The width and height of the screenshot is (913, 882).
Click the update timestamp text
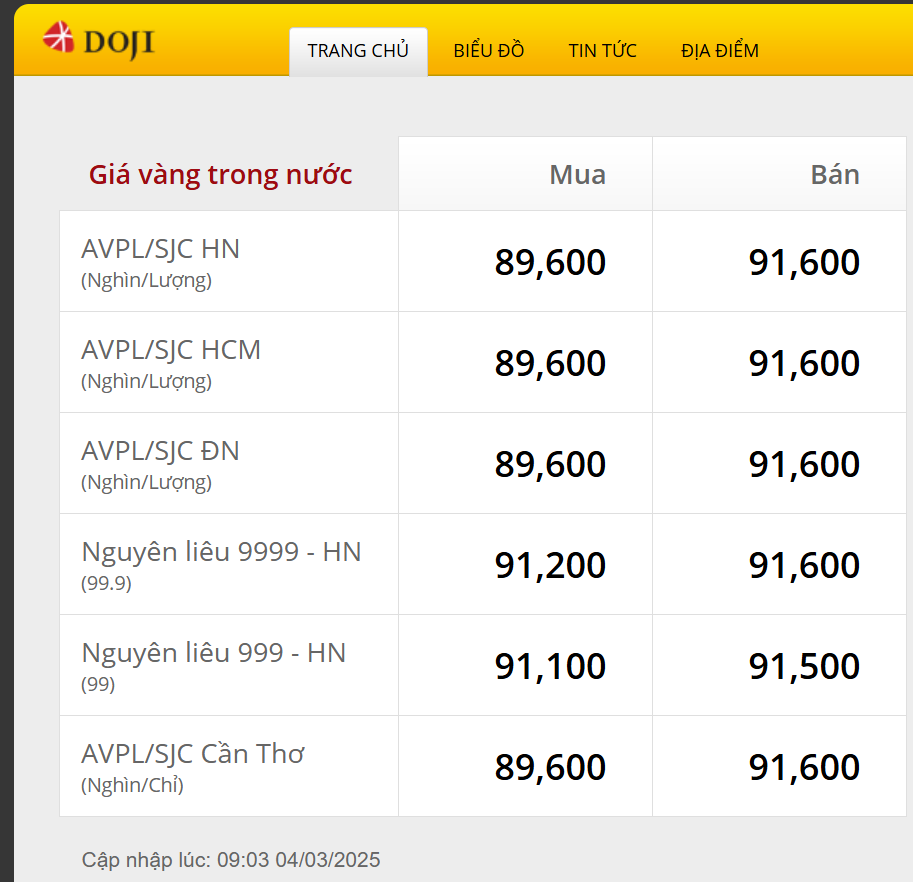click(231, 860)
